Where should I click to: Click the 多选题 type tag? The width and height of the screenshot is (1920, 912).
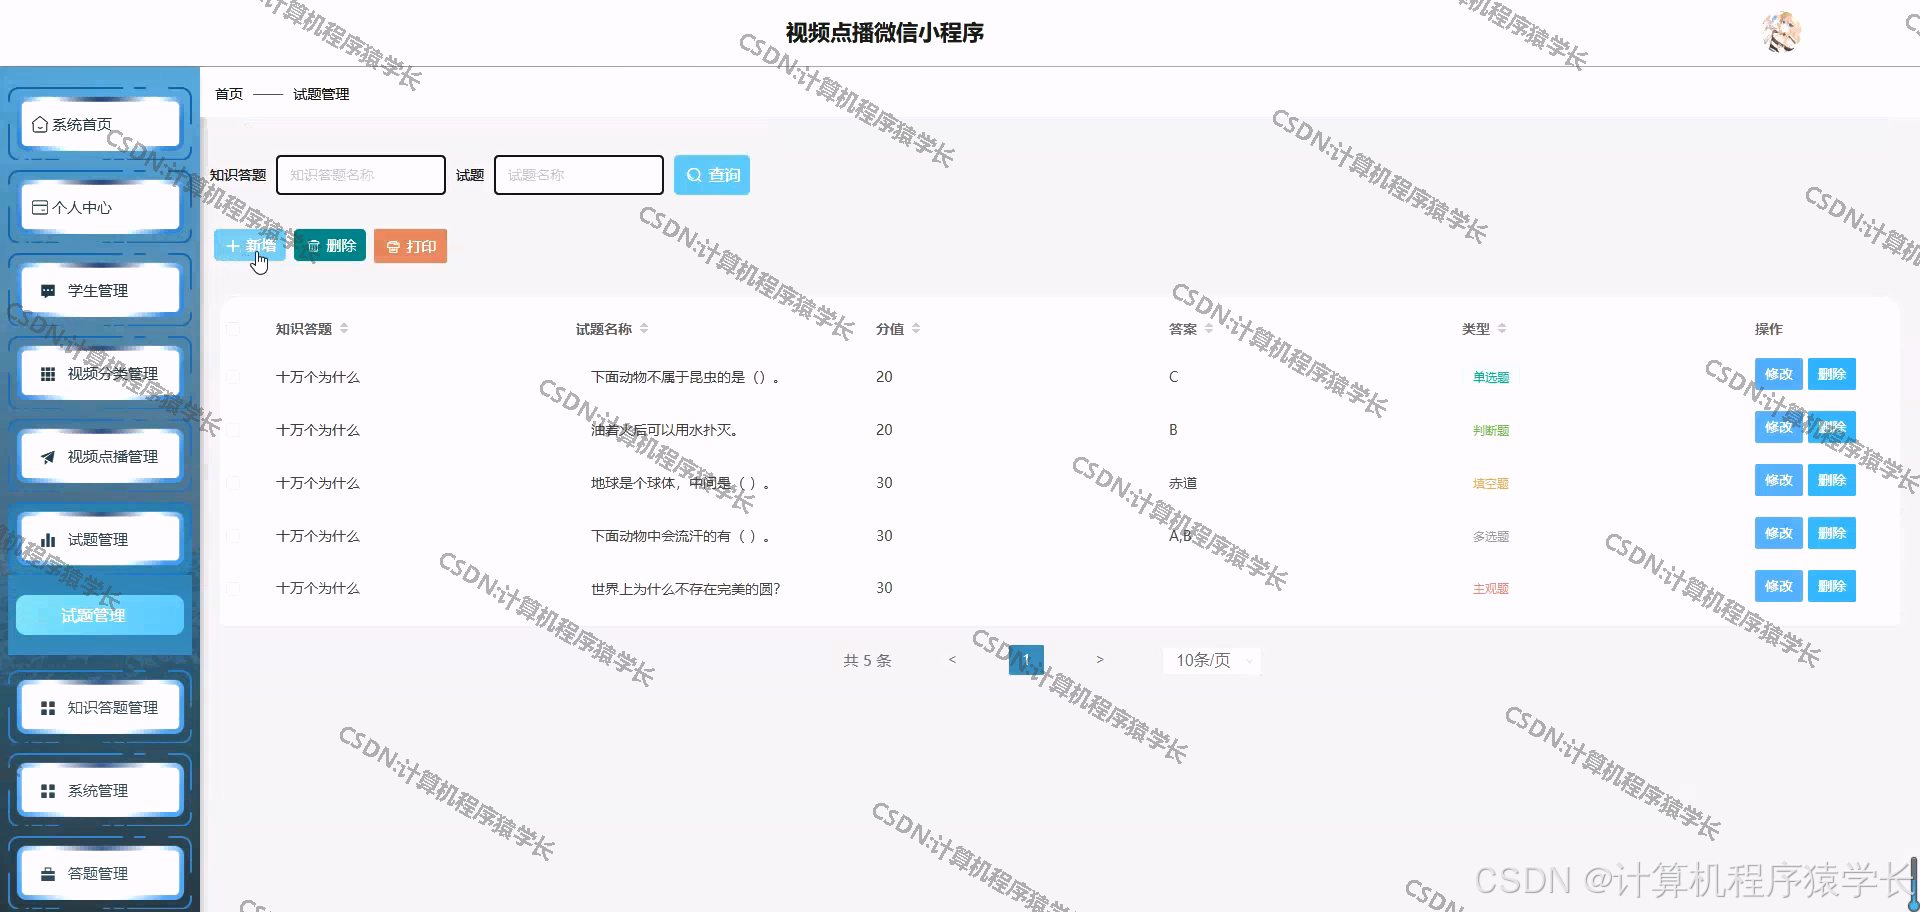point(1491,537)
